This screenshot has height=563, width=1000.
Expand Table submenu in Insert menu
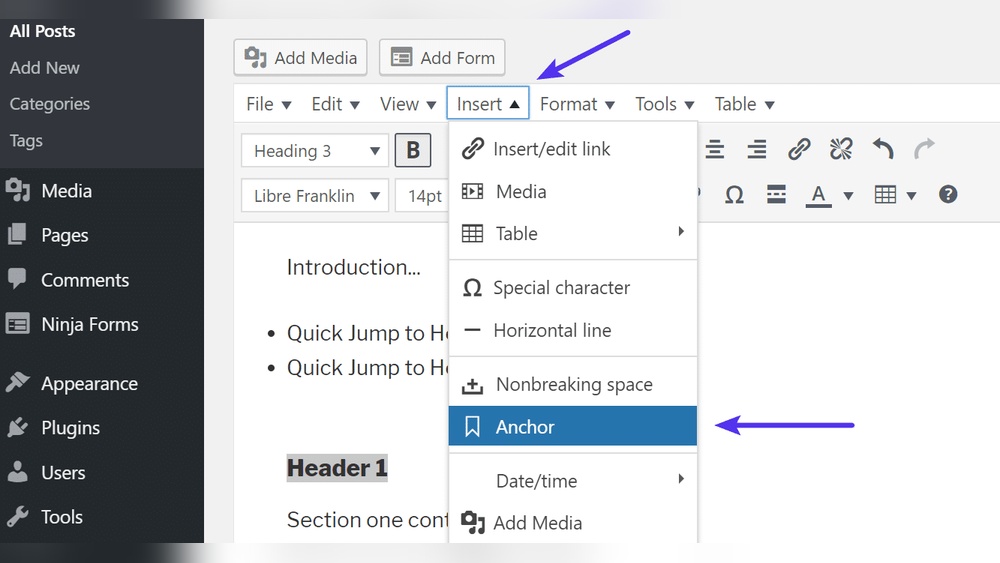click(573, 233)
